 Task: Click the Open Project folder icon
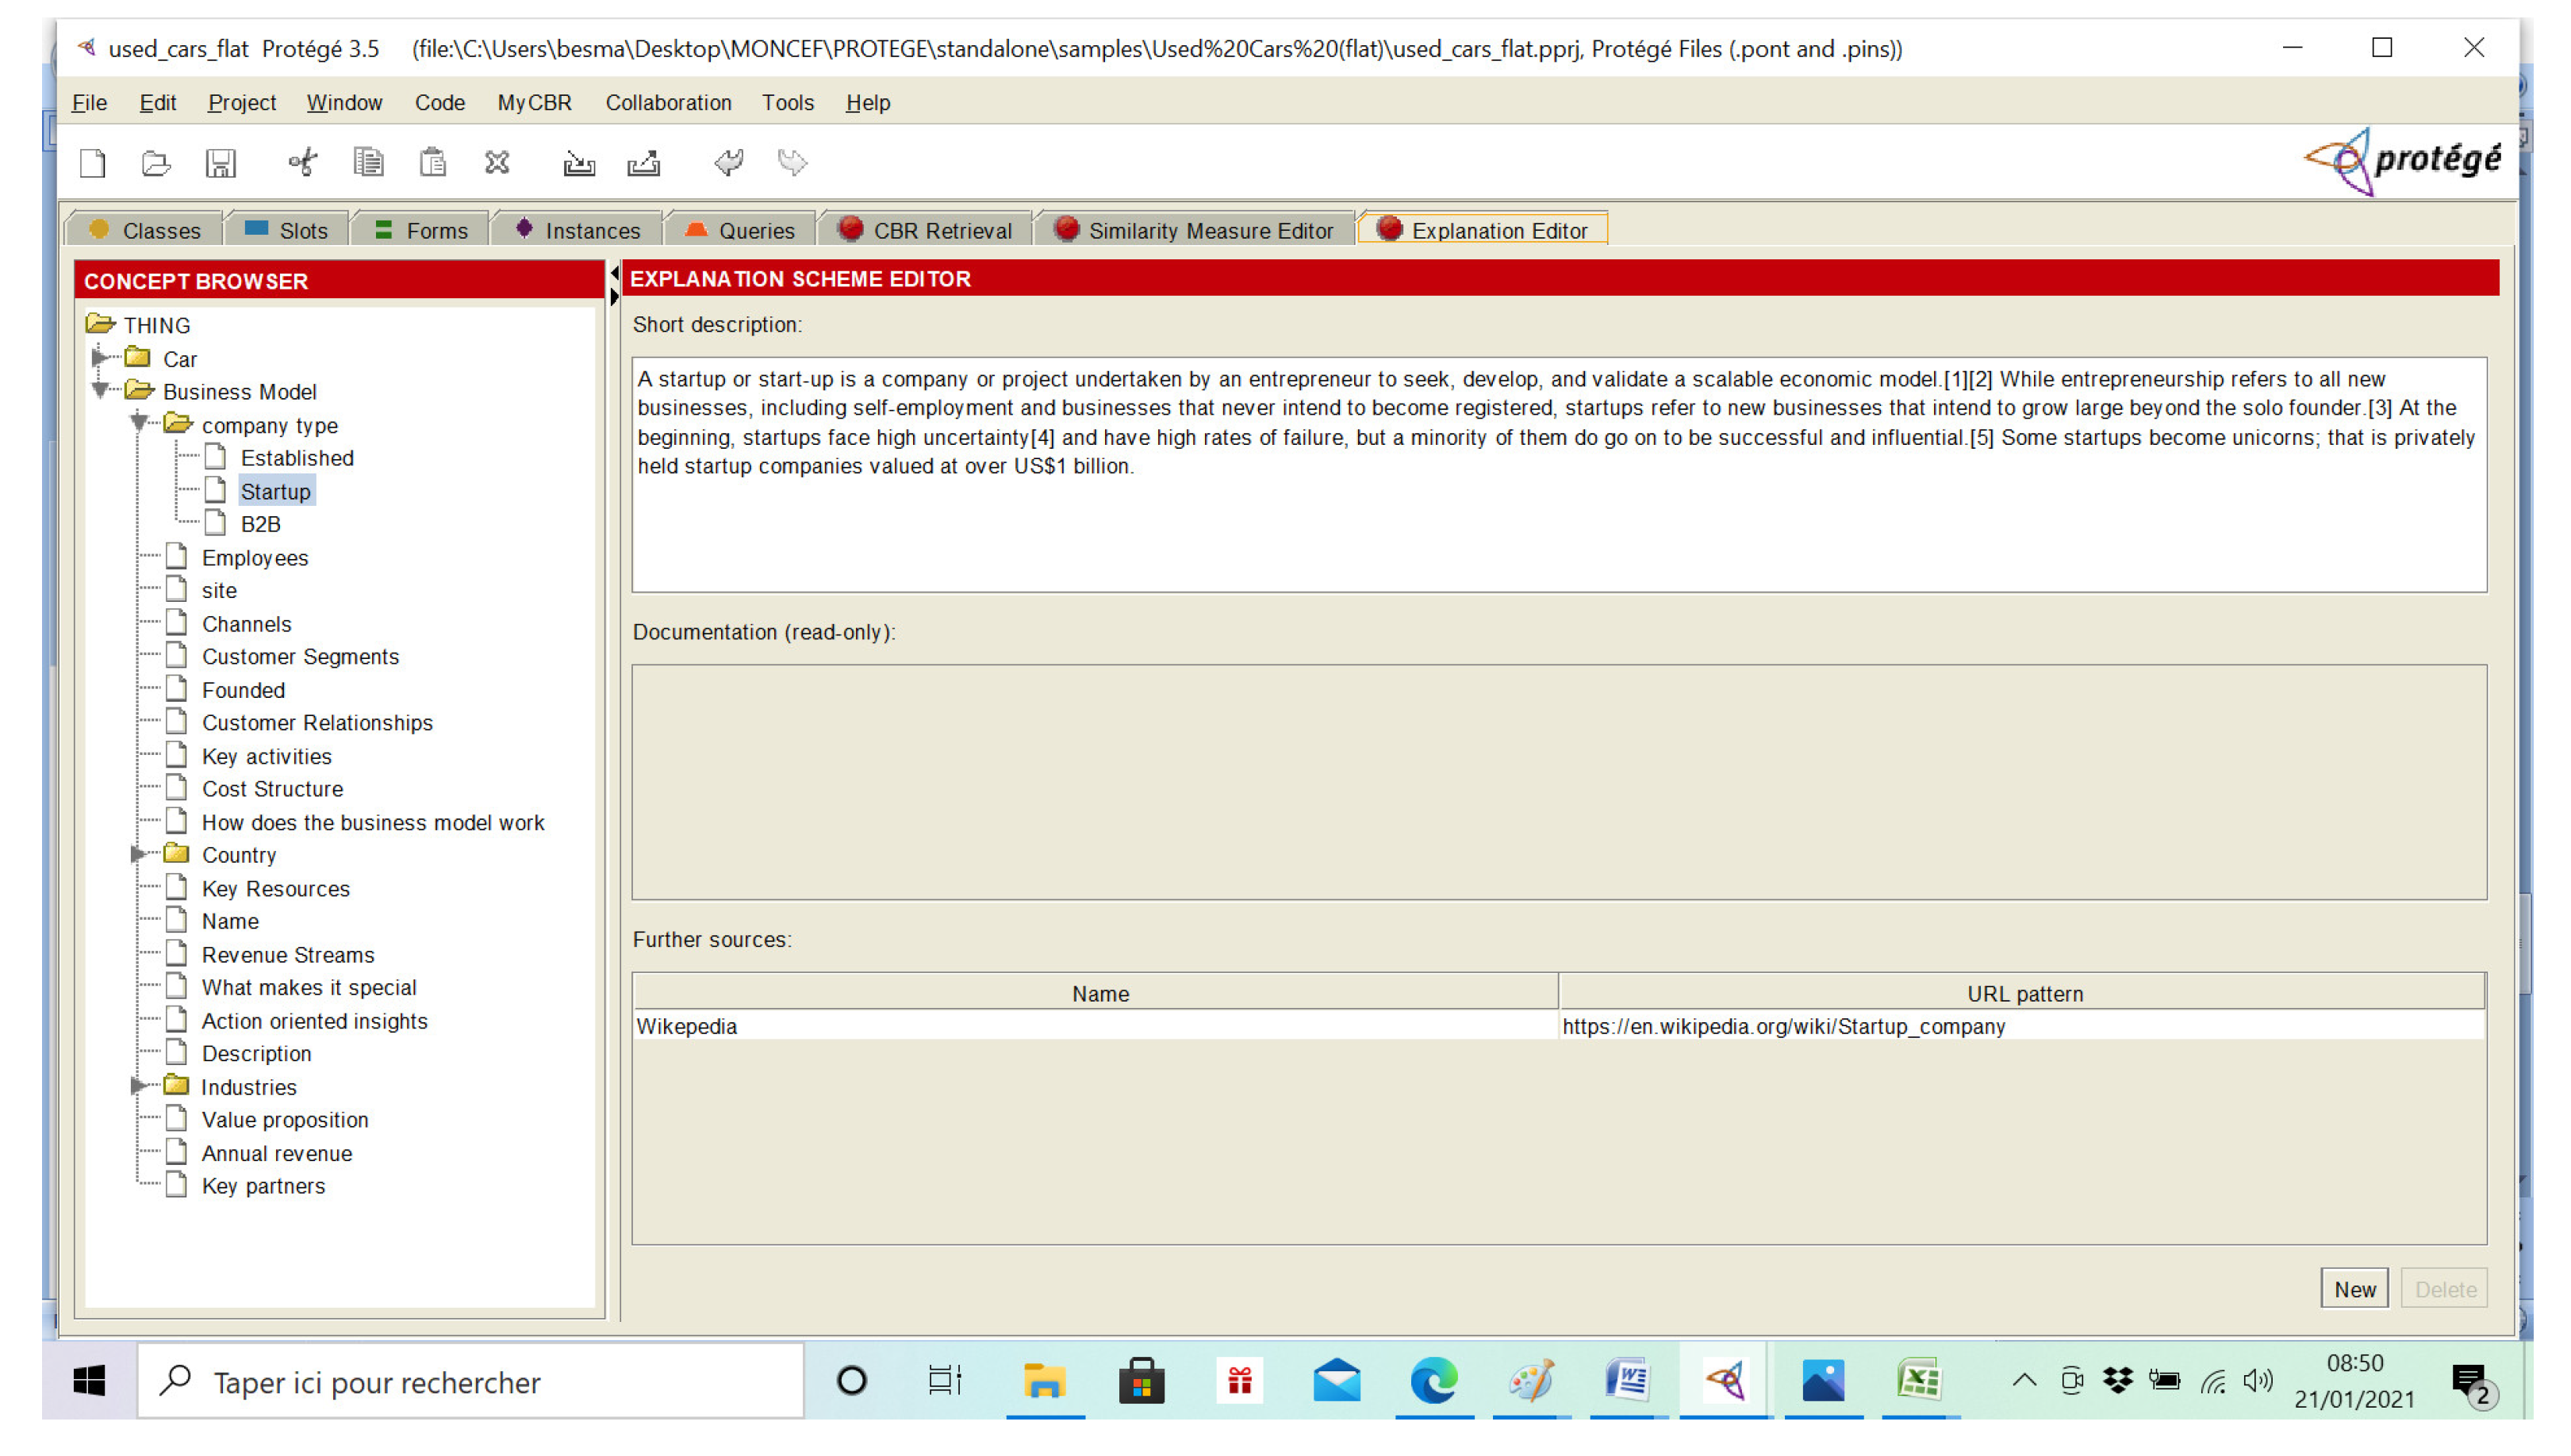pyautogui.click(x=156, y=163)
